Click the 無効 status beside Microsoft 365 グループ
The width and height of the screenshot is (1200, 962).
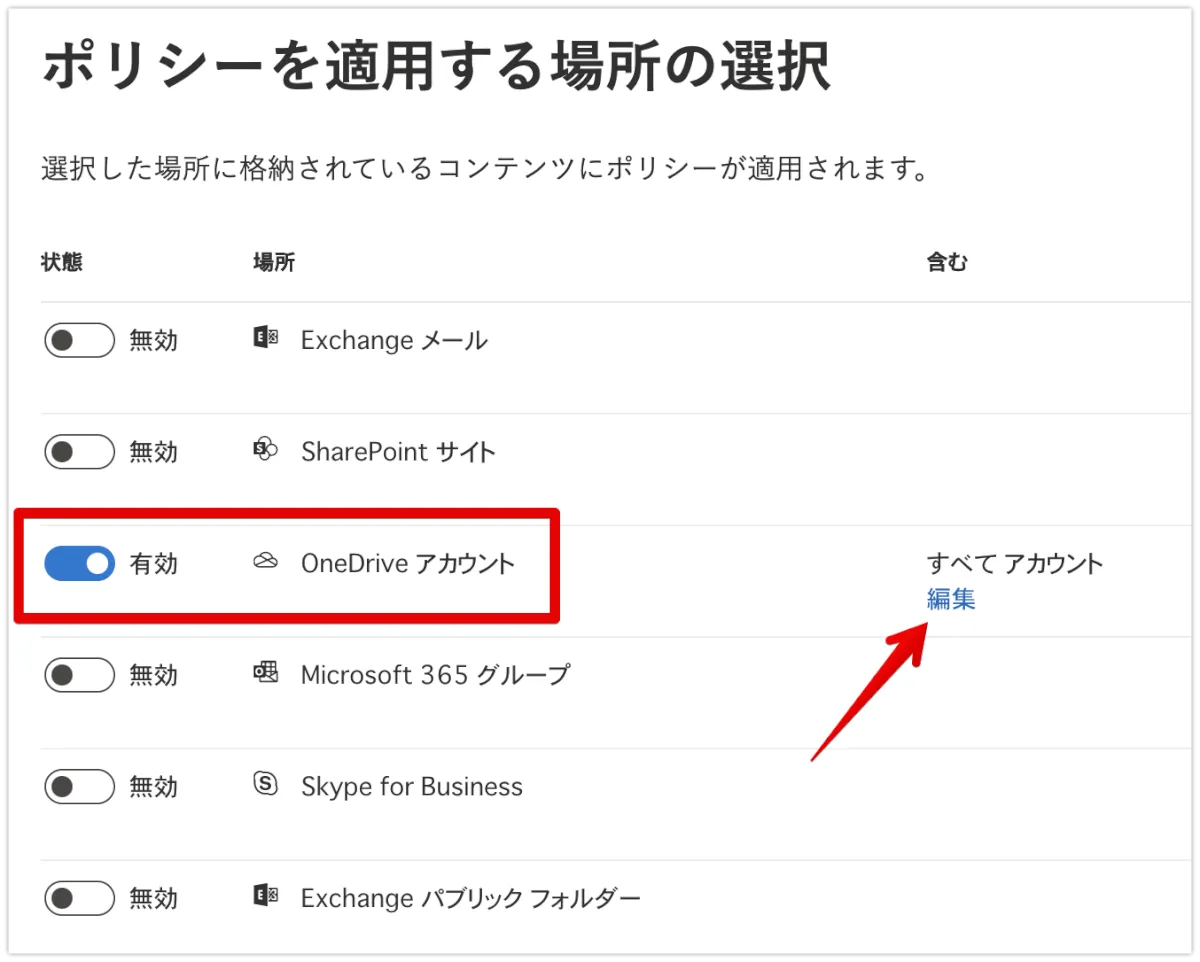coord(154,675)
